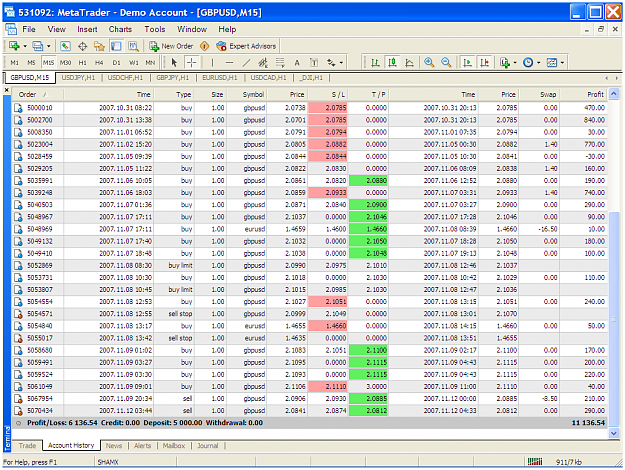
Task: Open the periodicity clock dropdown arrow
Action: pos(539,63)
